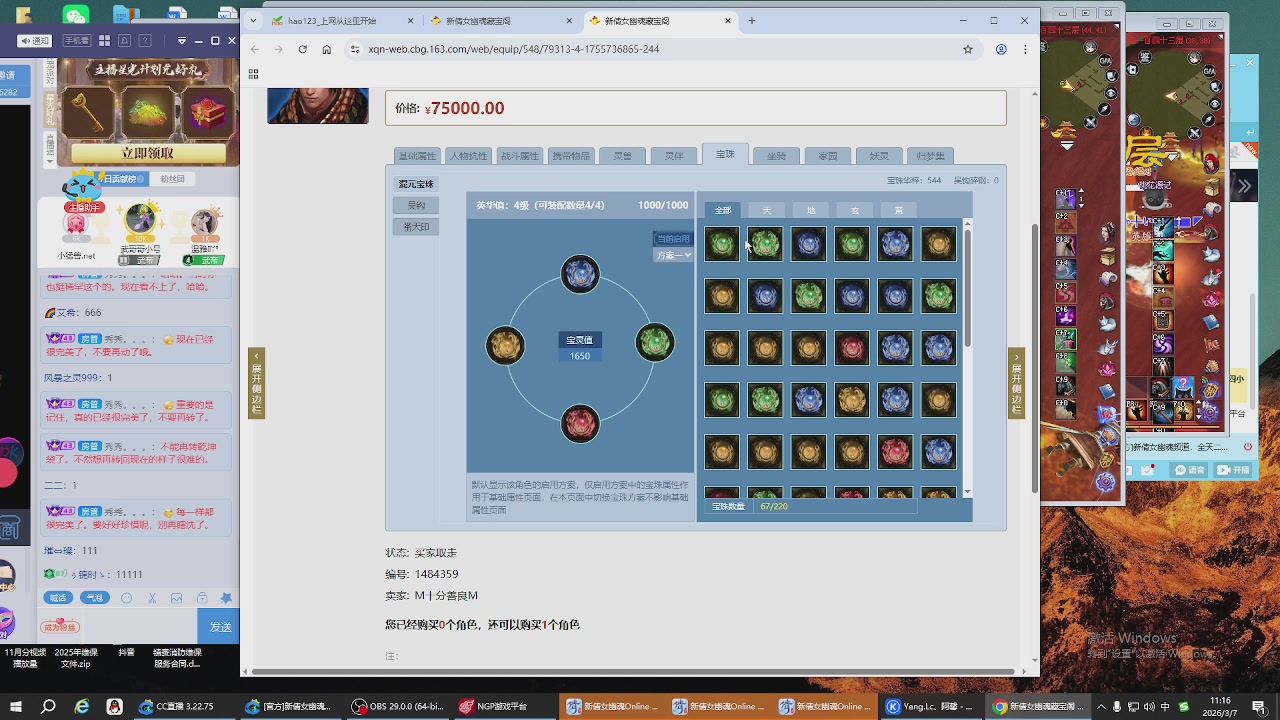Open the Internet Explorer taskbar icon
The image size is (1280, 720).
click(82, 707)
